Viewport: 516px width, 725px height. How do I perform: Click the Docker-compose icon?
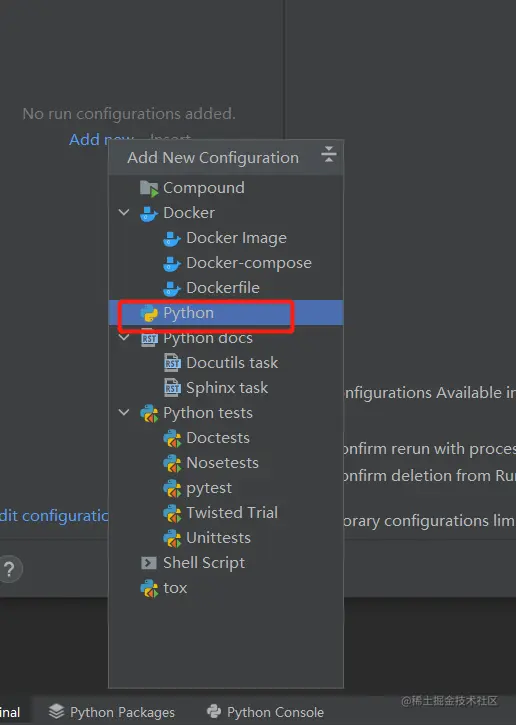coord(172,264)
